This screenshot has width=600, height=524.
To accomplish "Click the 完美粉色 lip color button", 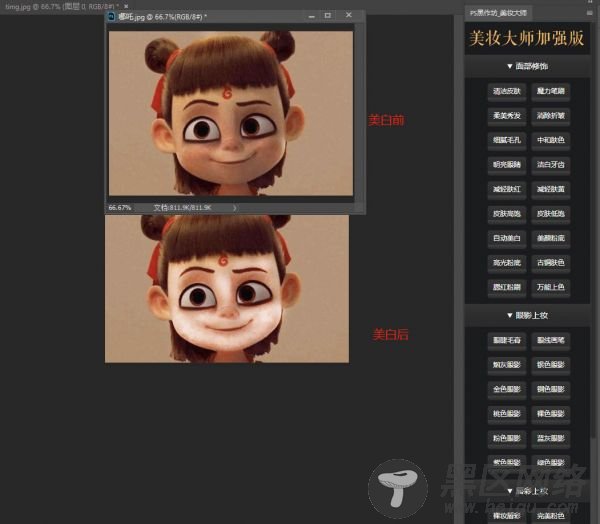I will (551, 516).
